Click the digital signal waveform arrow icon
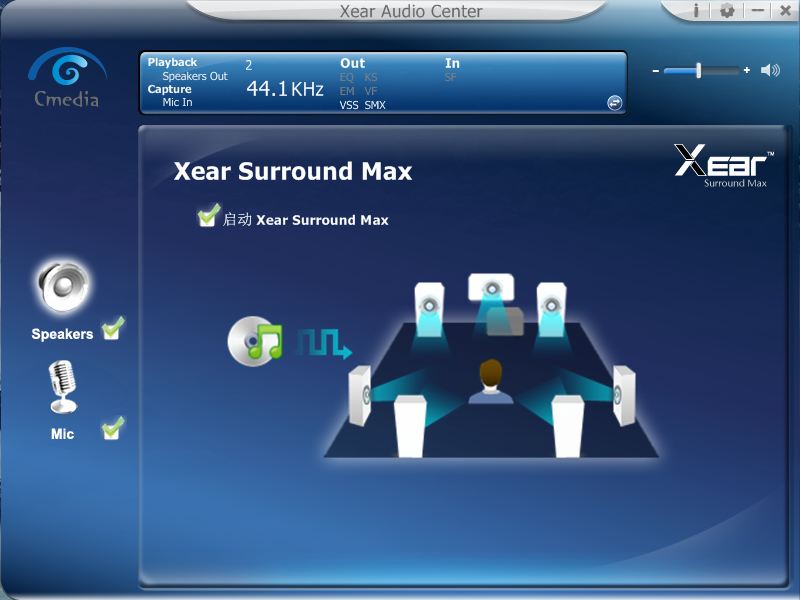 tap(324, 343)
